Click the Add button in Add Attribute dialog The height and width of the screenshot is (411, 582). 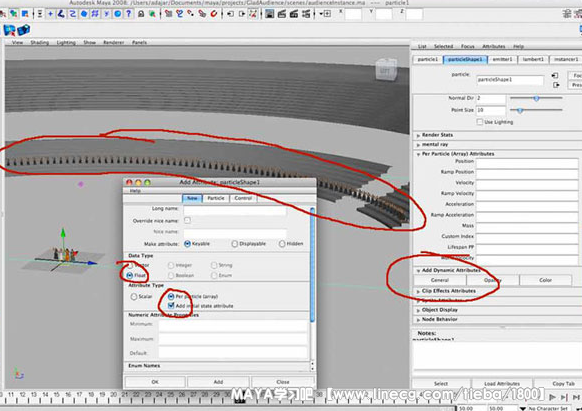pyautogui.click(x=218, y=382)
